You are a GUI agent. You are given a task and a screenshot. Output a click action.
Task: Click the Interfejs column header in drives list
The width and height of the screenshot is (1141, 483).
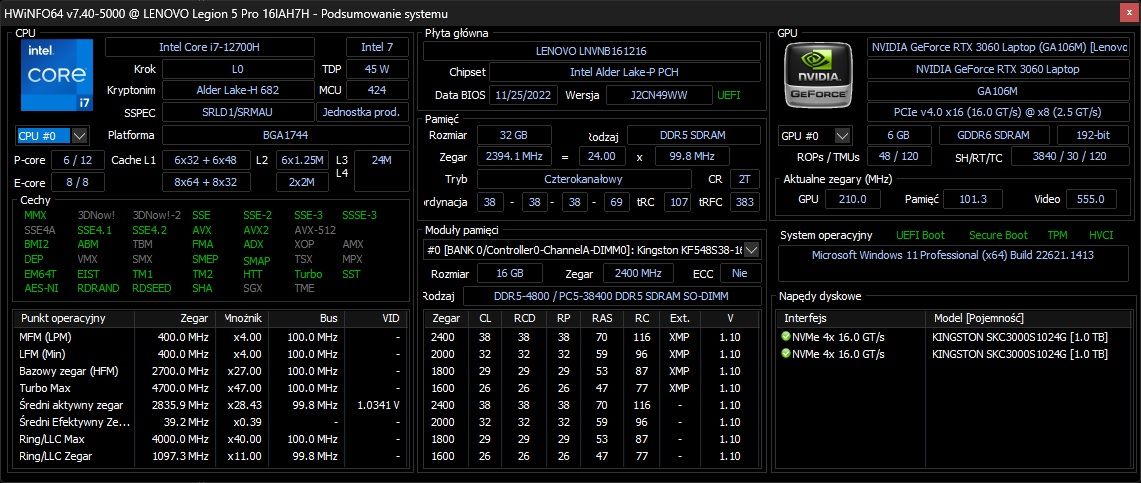pyautogui.click(x=851, y=319)
